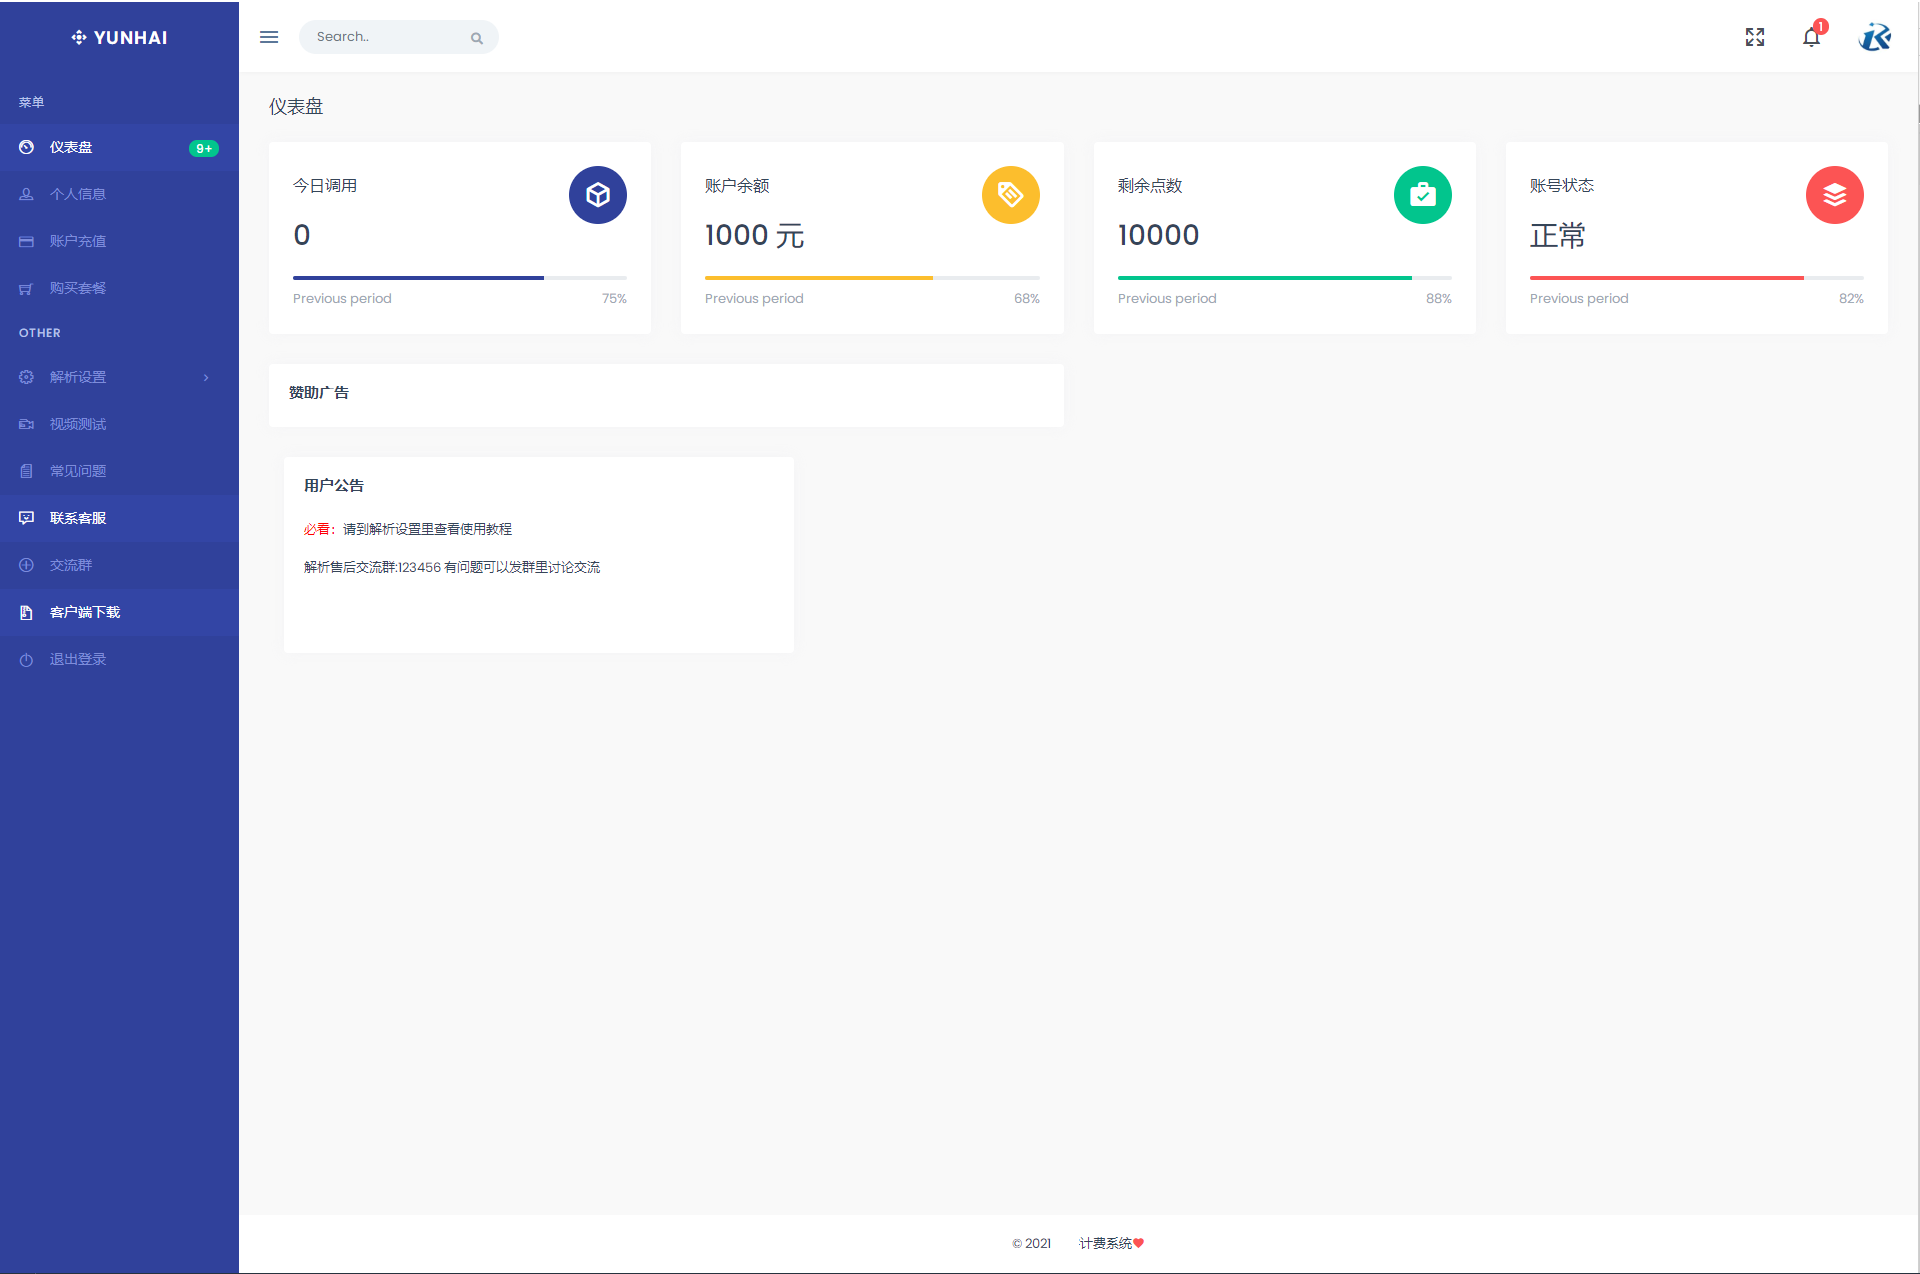The width and height of the screenshot is (1920, 1274).
Task: Click the 联系客服 contact support link
Action: tap(78, 519)
